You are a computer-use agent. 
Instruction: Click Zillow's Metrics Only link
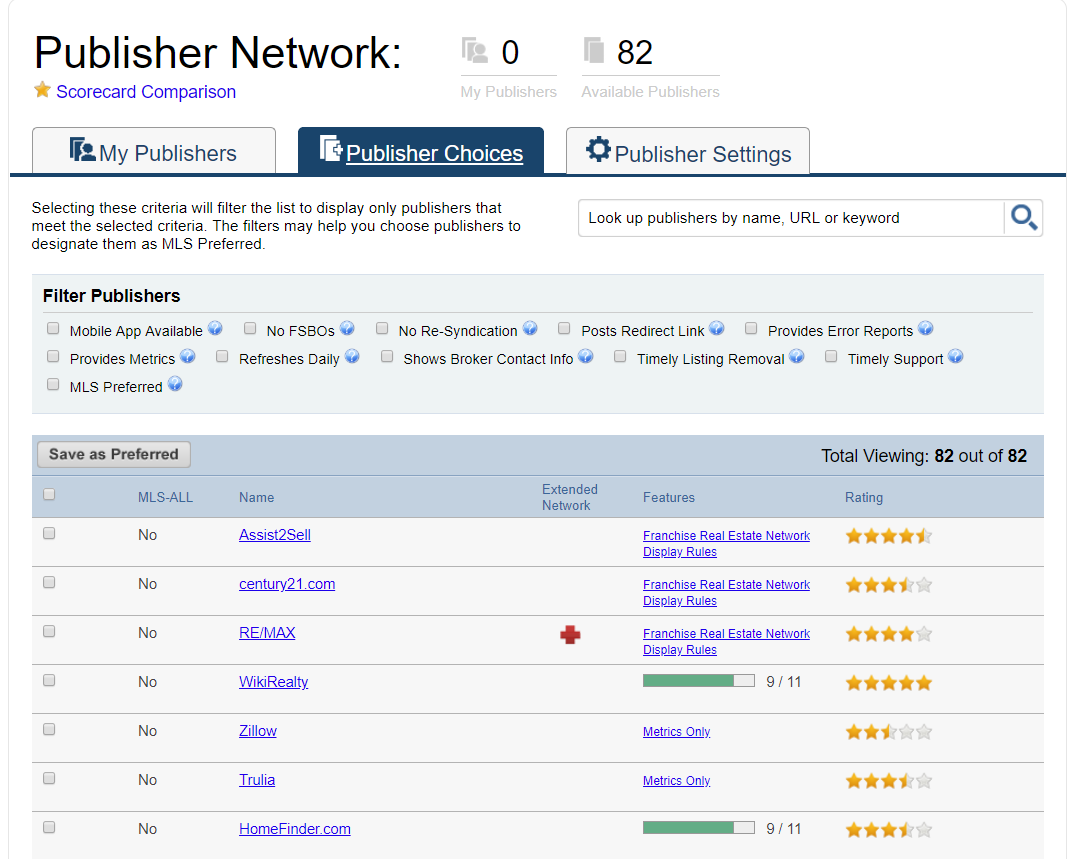[x=676, y=731]
